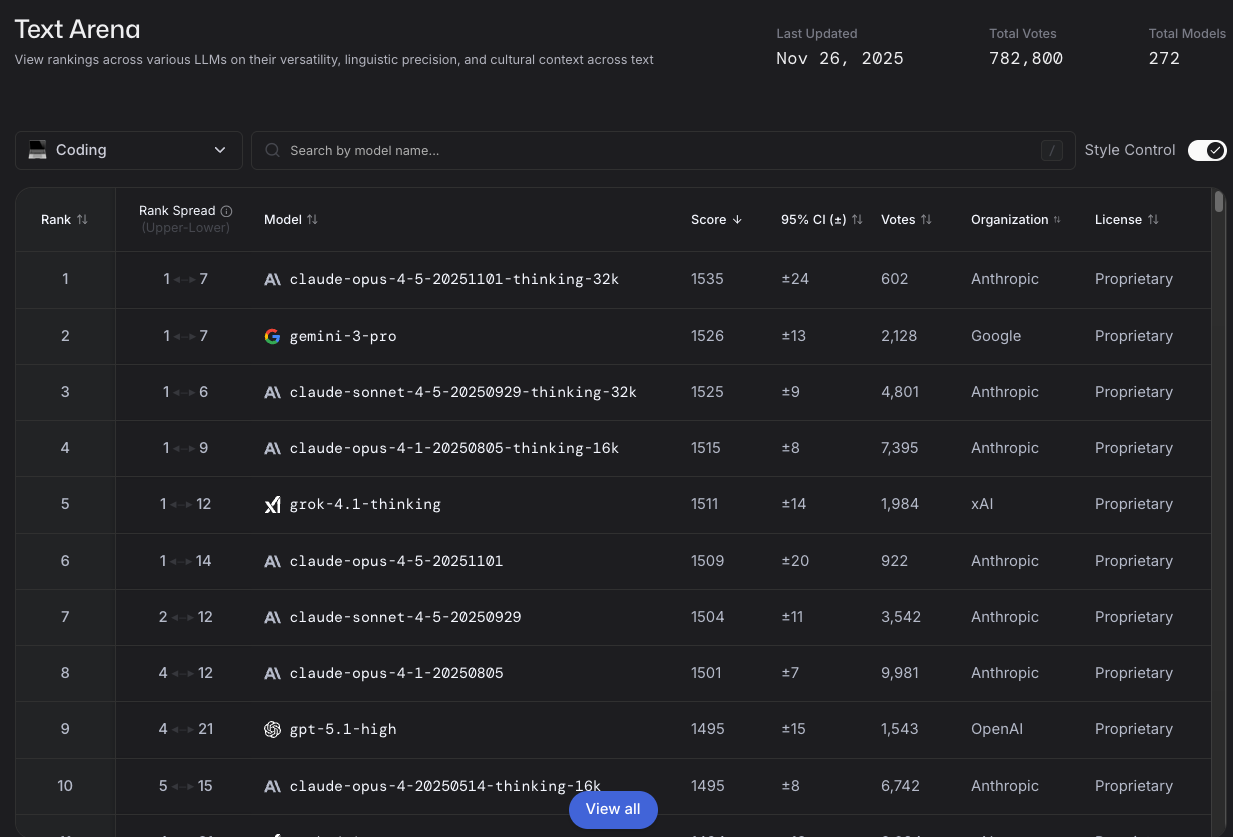Click the View all button
Screen dimensions: 1233x837
[613, 809]
